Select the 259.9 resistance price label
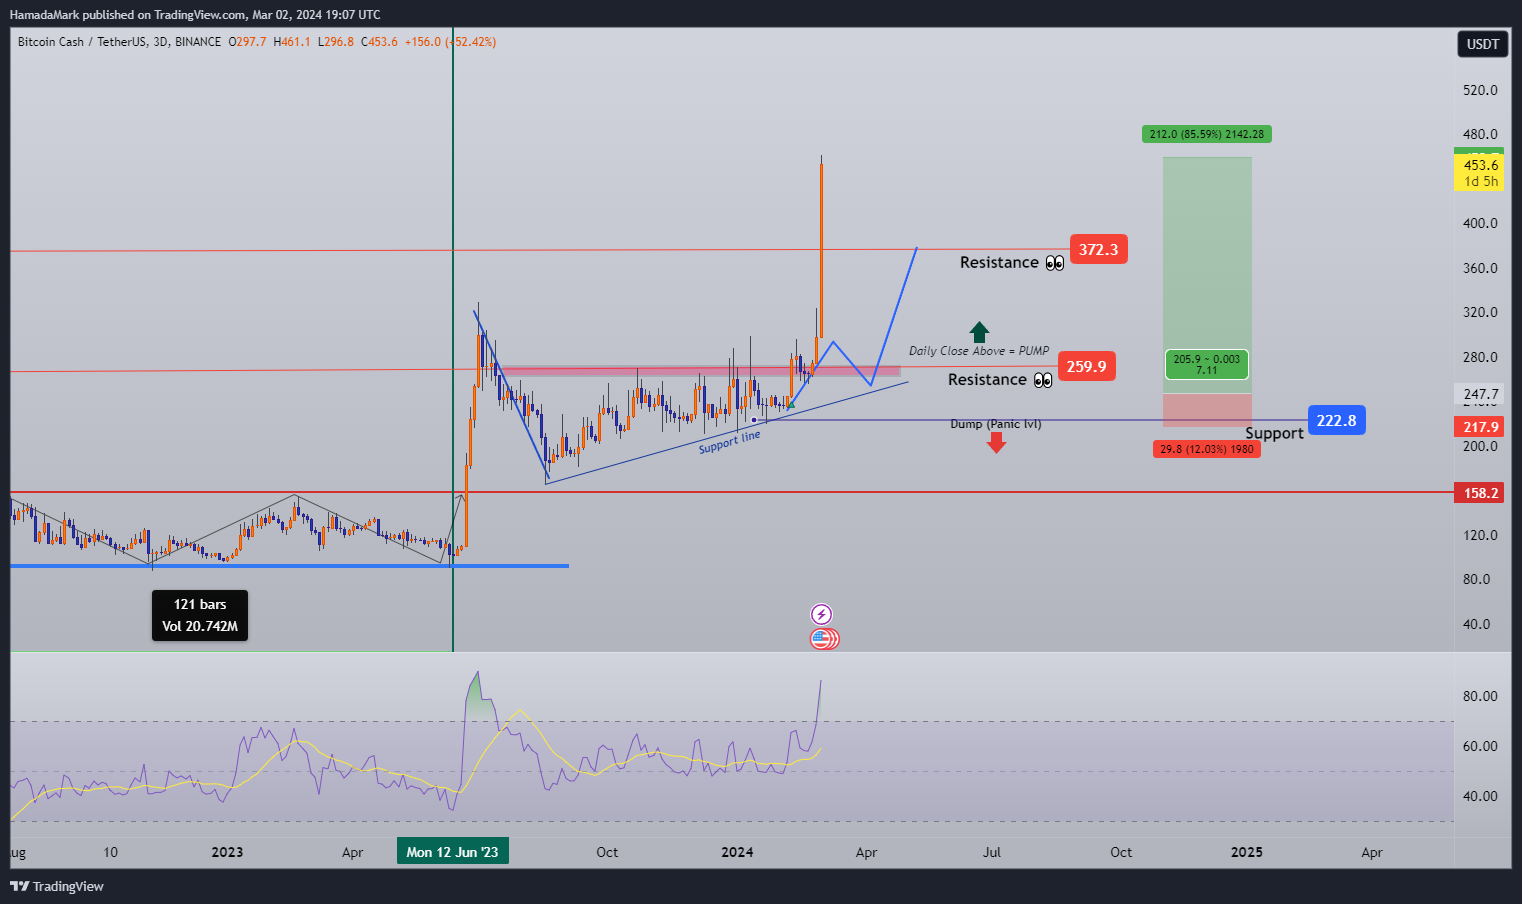Image resolution: width=1522 pixels, height=904 pixels. point(1086,366)
